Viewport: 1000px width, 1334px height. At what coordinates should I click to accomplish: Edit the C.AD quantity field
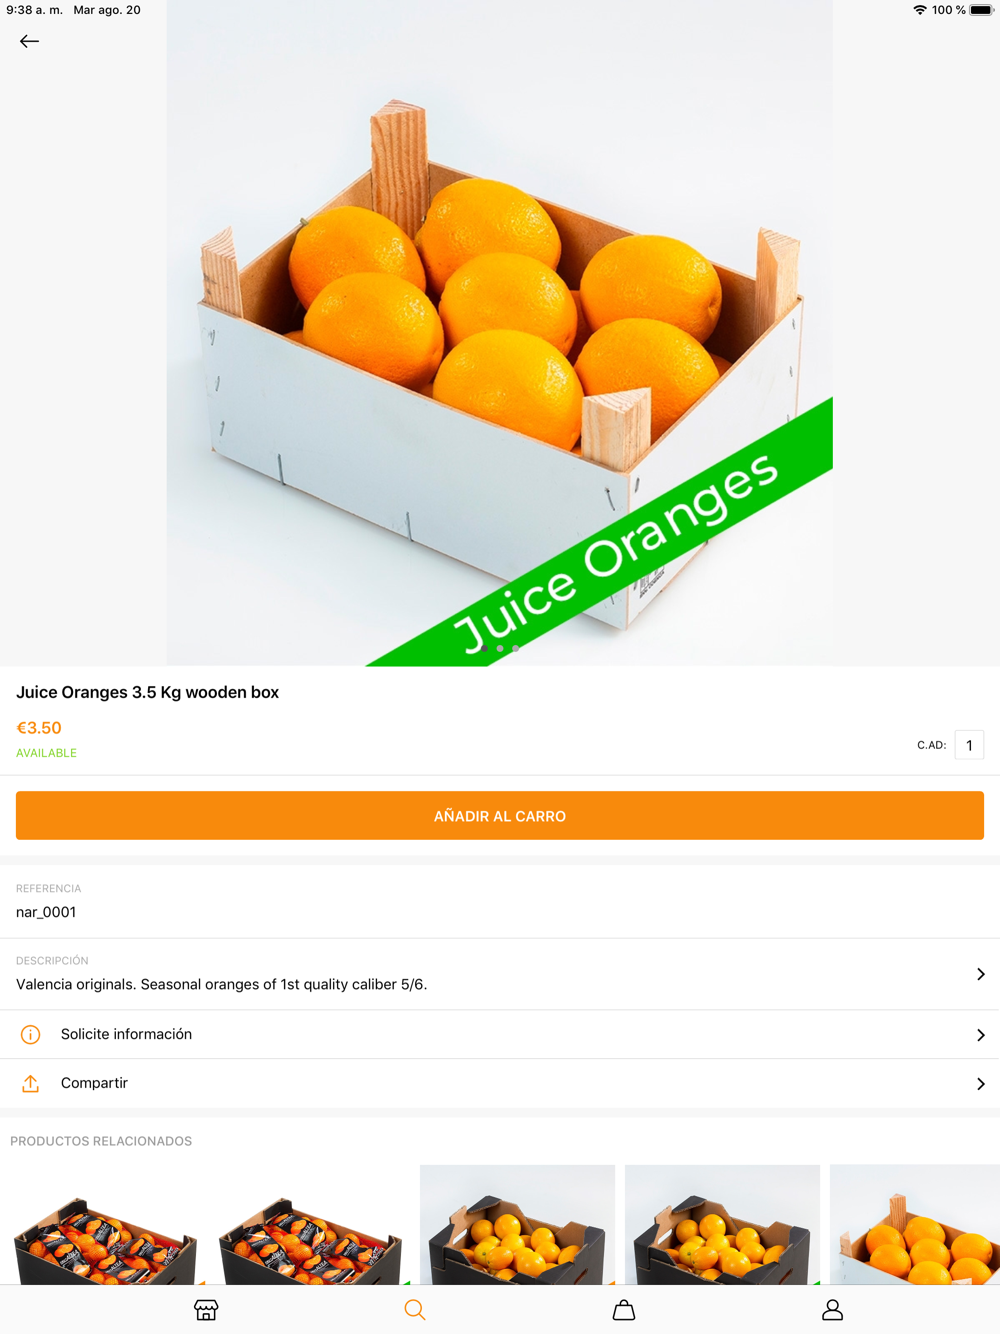point(969,745)
